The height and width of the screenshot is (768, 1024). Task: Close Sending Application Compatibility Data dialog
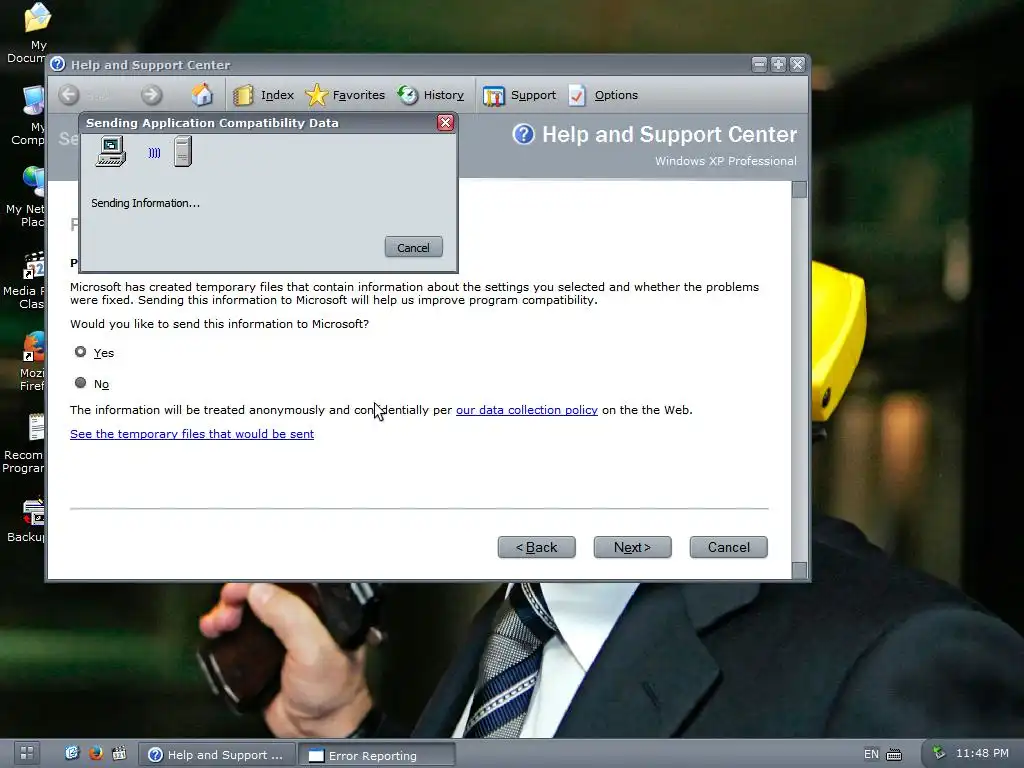click(x=445, y=123)
